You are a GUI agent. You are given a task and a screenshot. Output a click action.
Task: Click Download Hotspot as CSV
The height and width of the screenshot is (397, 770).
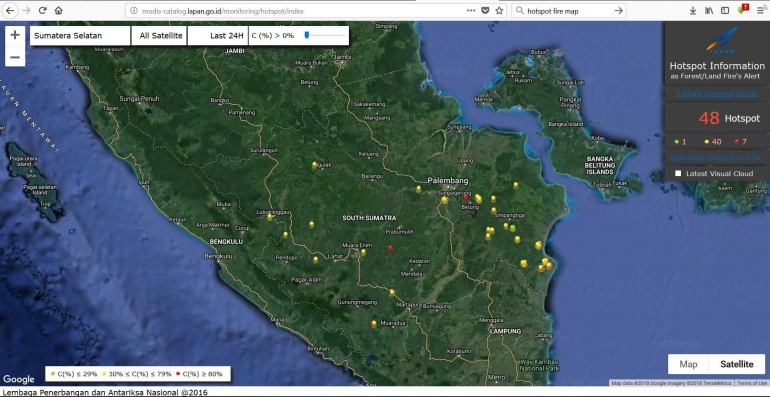coord(715,157)
